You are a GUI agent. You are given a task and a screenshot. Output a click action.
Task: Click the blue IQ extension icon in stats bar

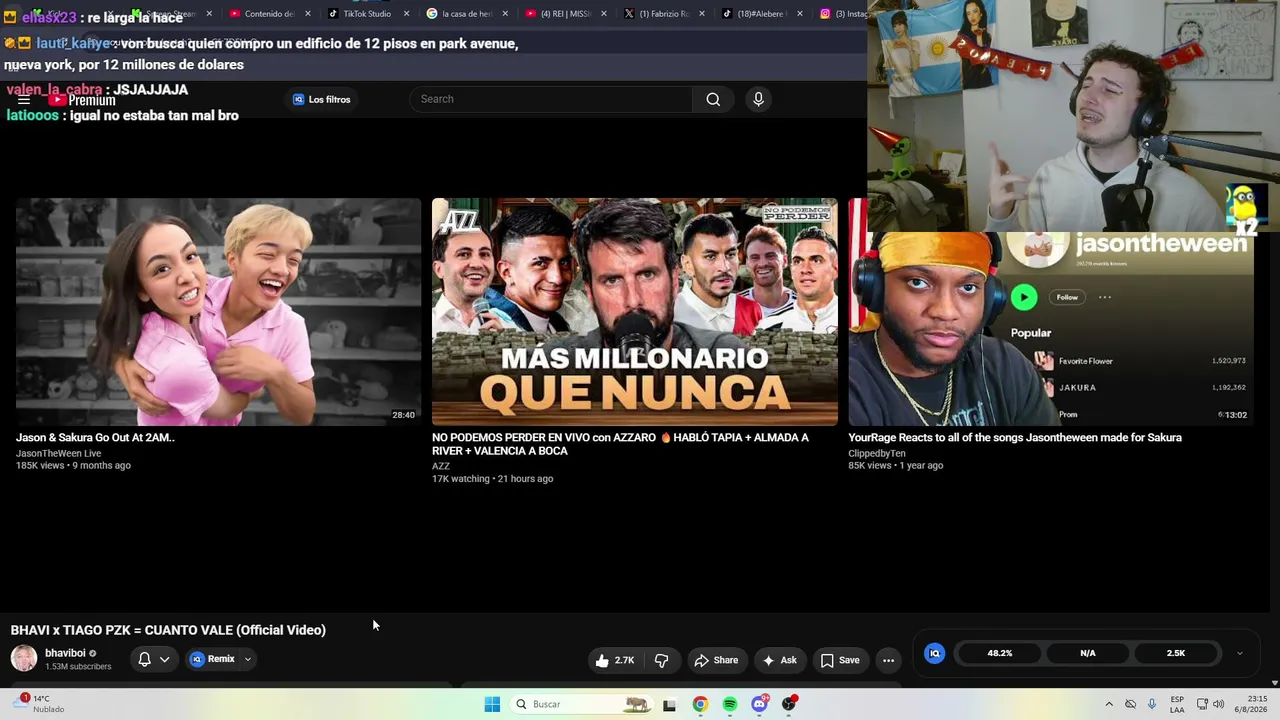935,653
